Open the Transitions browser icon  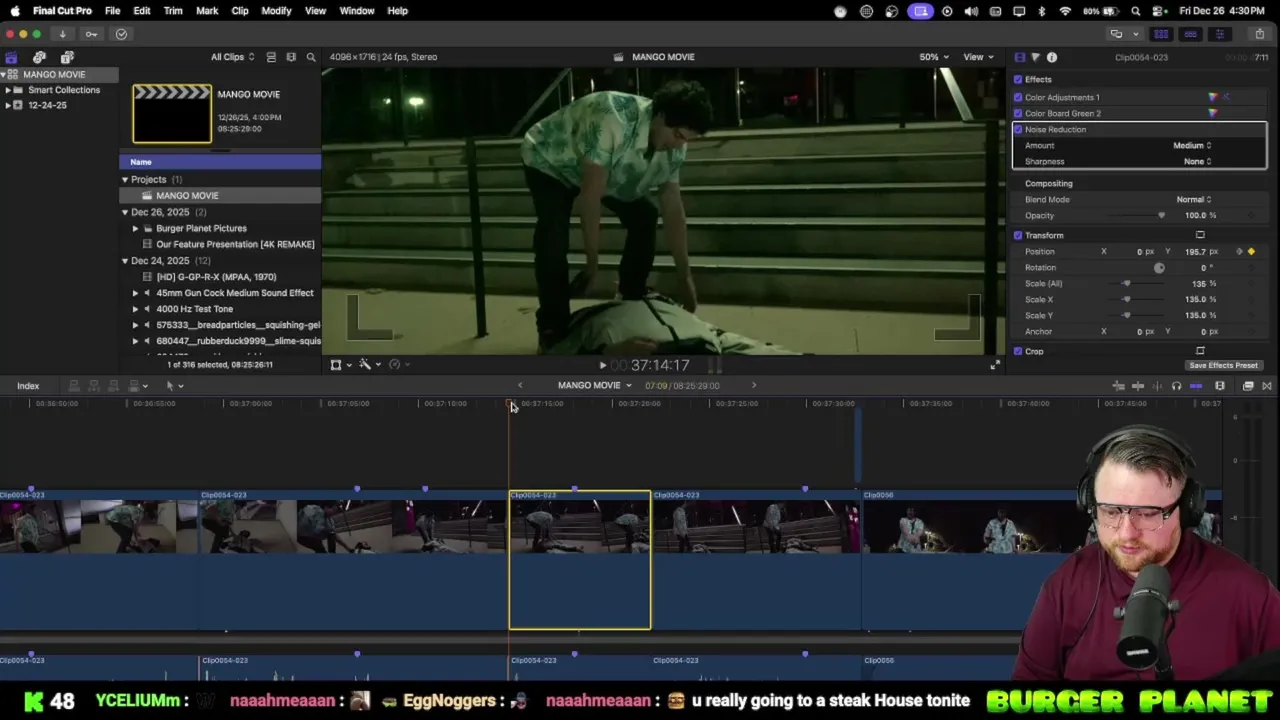click(1267, 386)
